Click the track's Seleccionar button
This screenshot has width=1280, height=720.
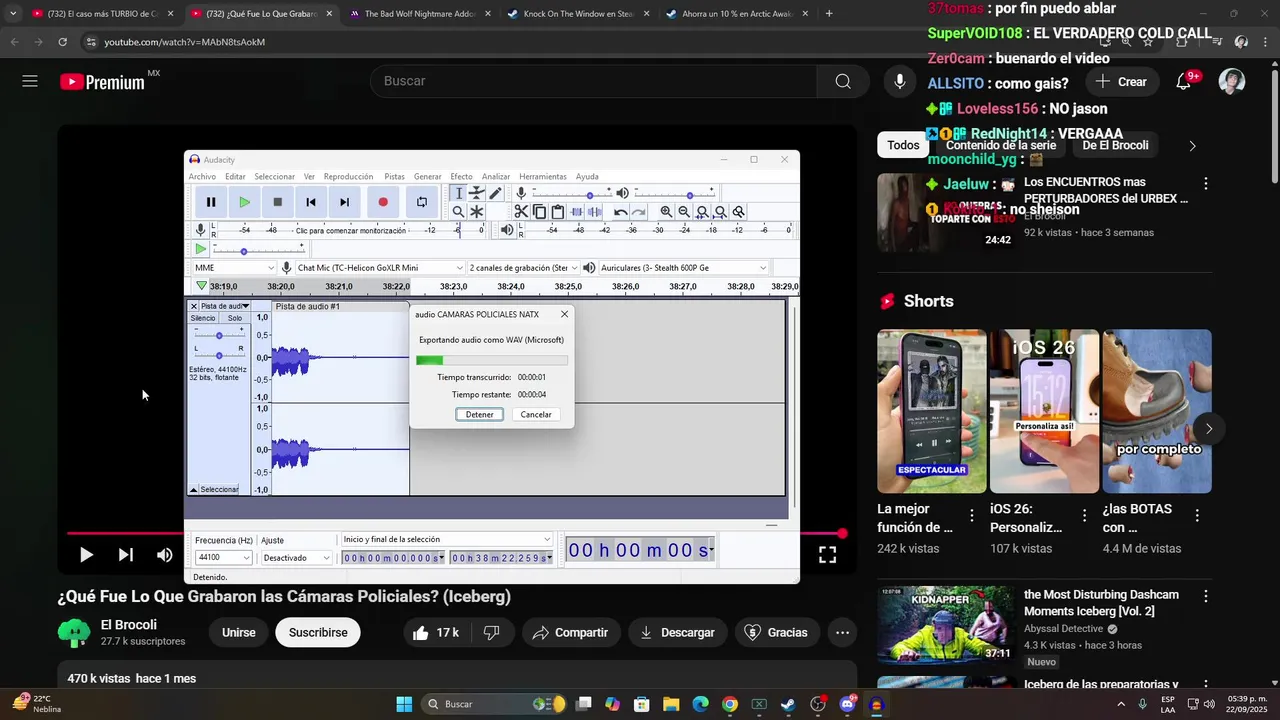pyautogui.click(x=220, y=490)
